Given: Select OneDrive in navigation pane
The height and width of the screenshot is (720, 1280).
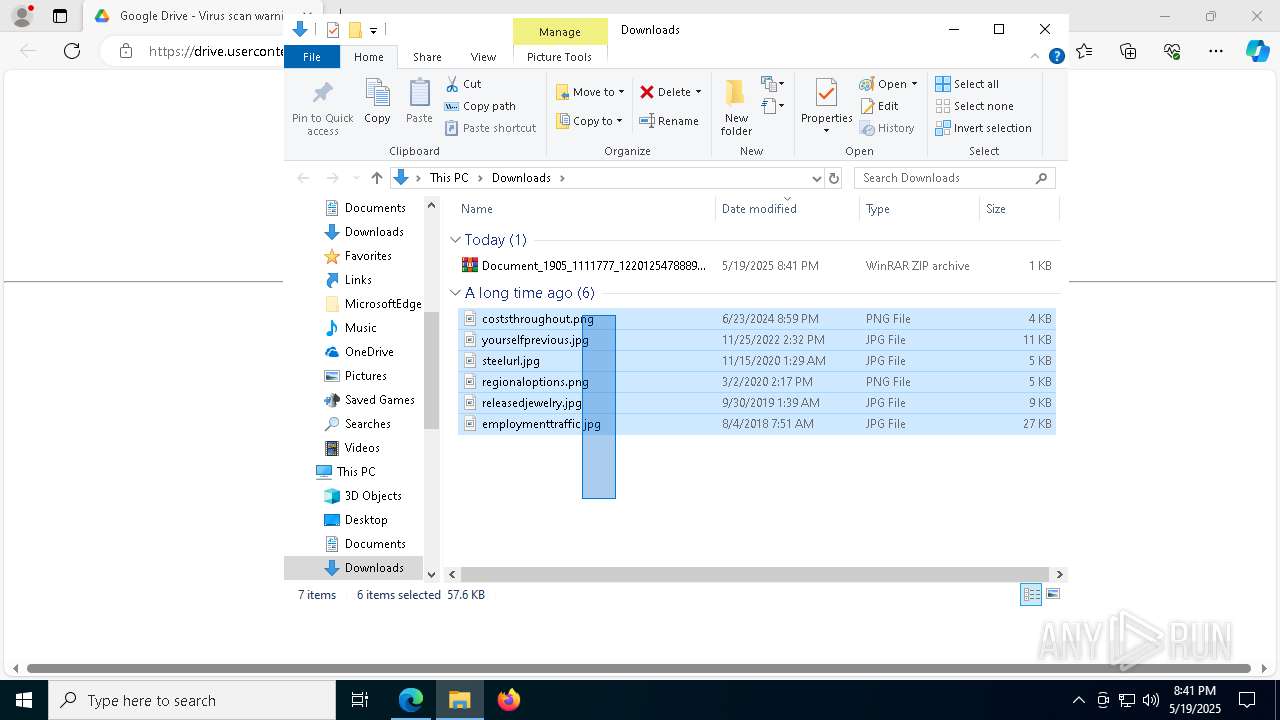Looking at the screenshot, I should pos(369,352).
